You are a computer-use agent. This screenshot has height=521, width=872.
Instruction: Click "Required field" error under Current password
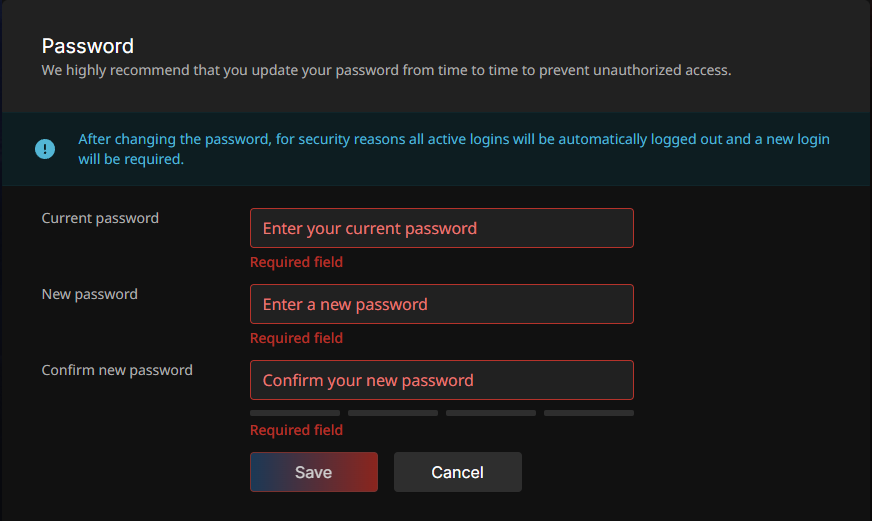coord(296,262)
